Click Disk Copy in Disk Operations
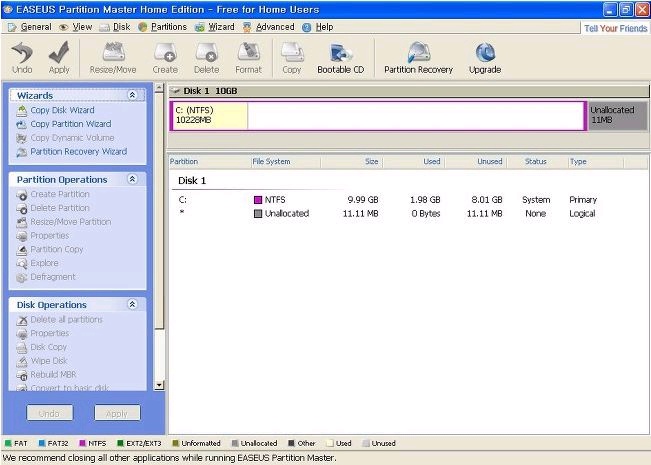 [48, 347]
